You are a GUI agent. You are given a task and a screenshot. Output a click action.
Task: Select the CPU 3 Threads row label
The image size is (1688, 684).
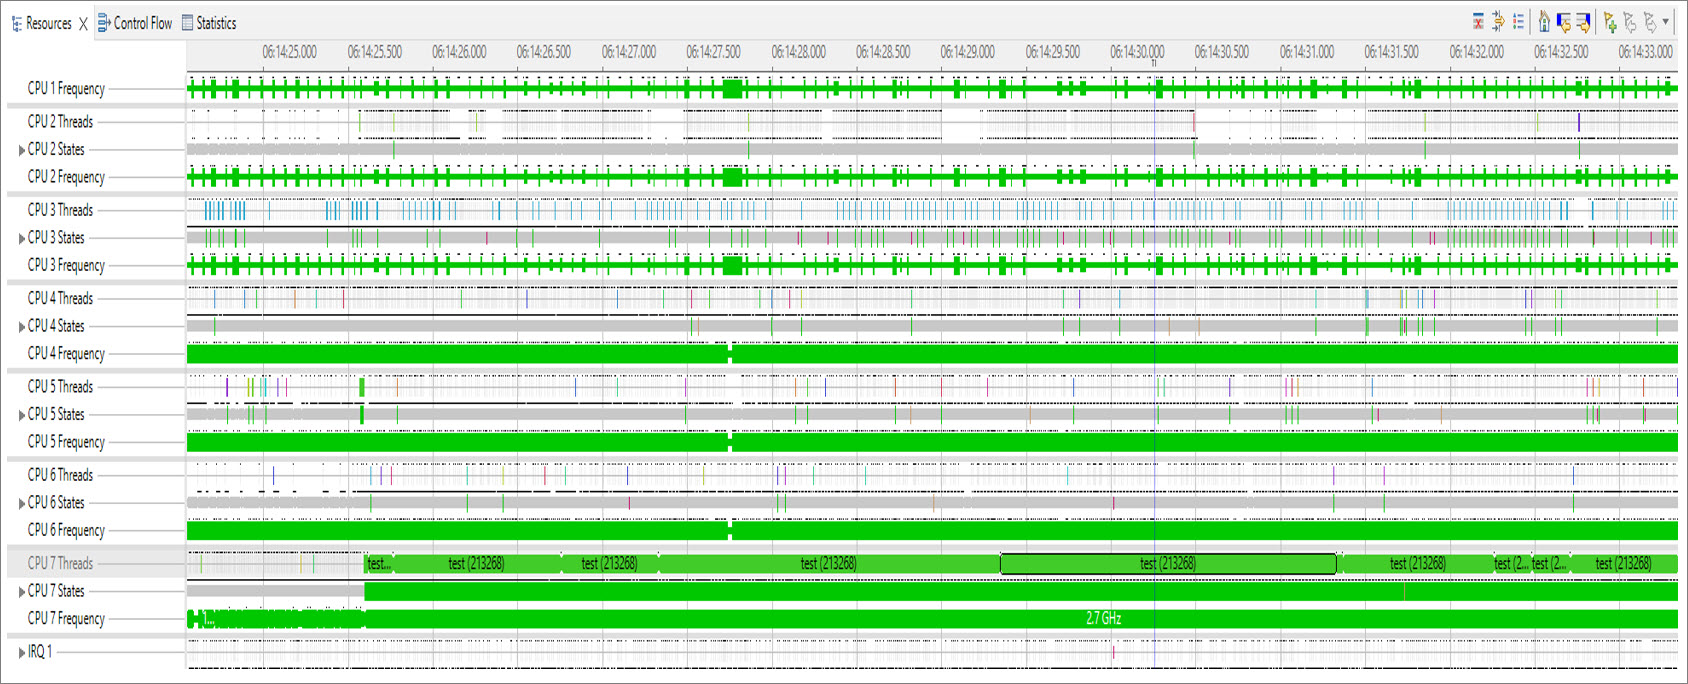coord(60,210)
